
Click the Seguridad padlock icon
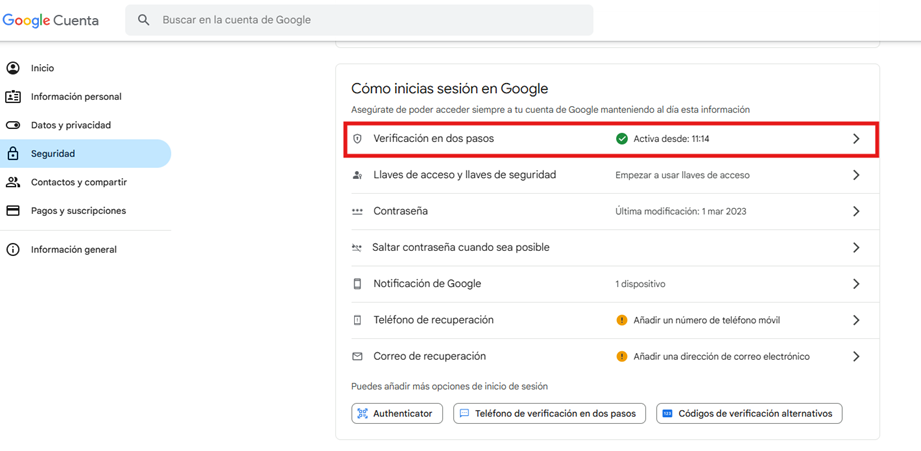click(13, 153)
